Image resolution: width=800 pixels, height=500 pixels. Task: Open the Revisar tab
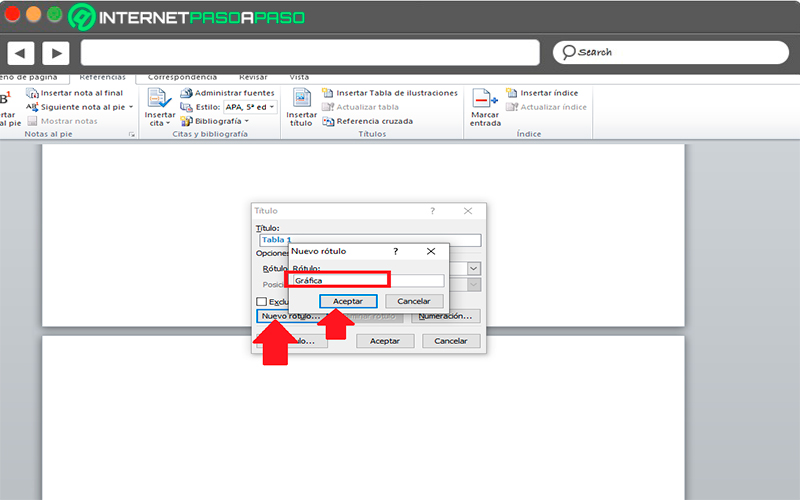(253, 78)
